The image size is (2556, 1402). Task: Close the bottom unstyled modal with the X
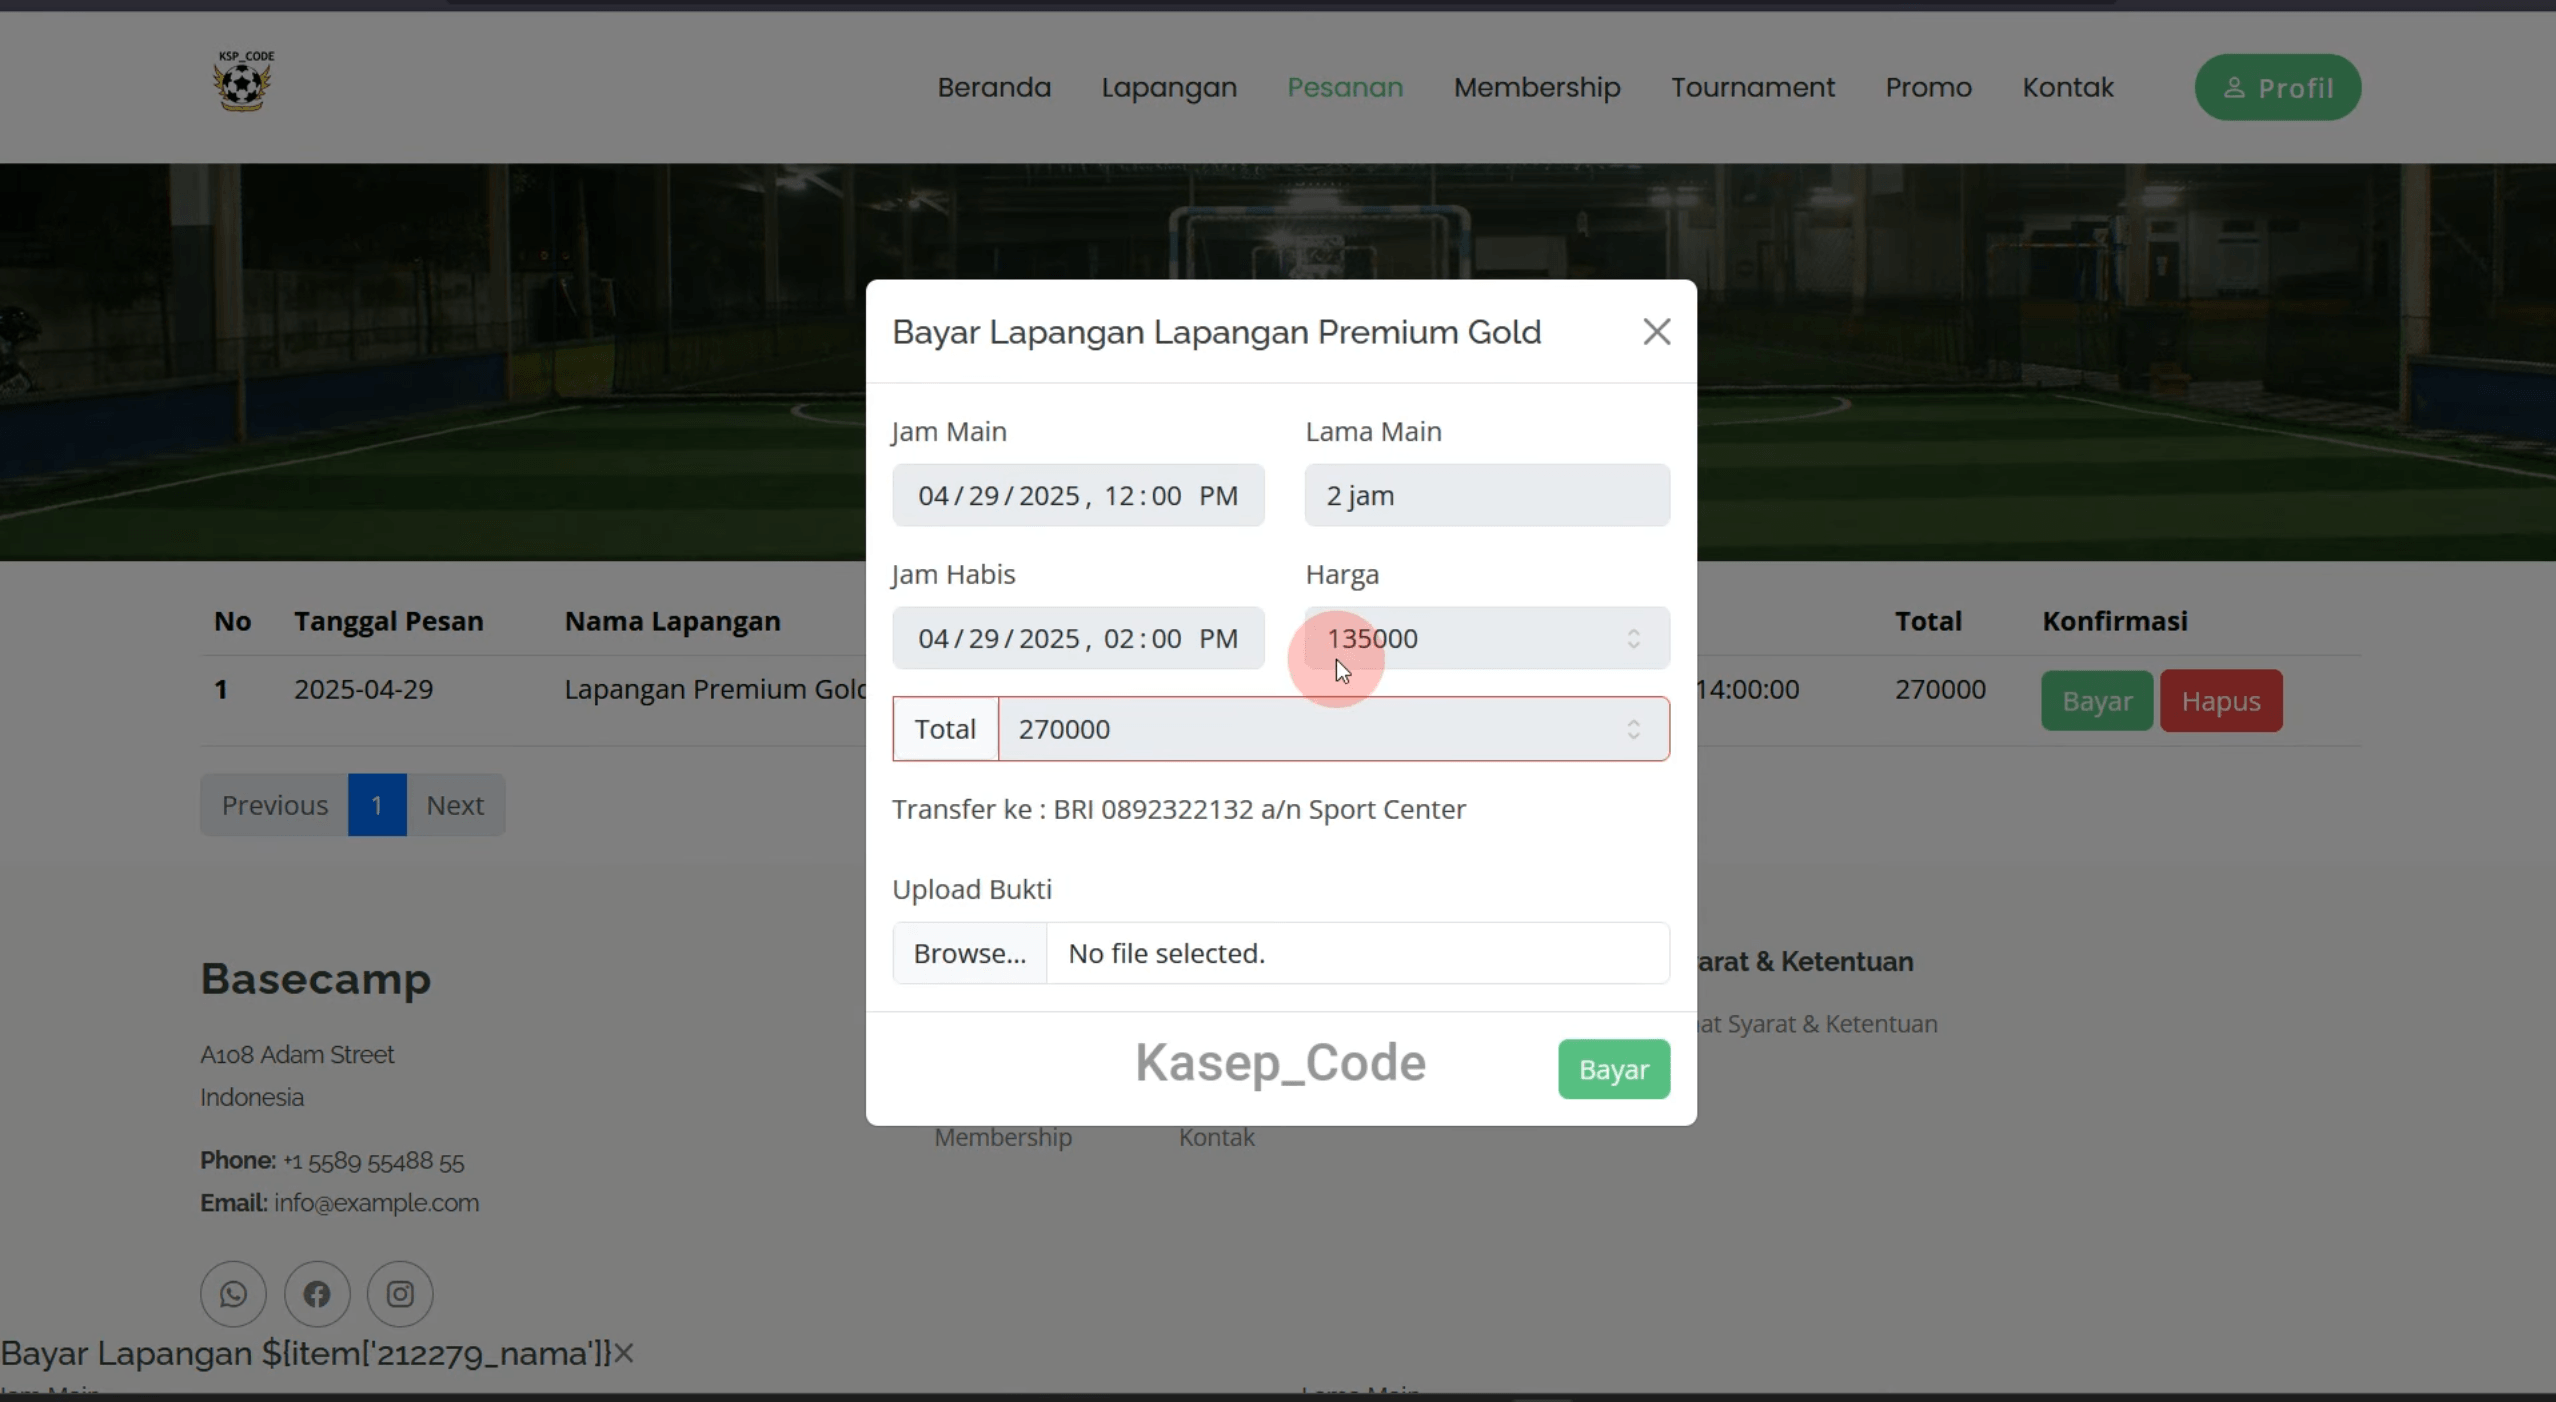pos(623,1353)
